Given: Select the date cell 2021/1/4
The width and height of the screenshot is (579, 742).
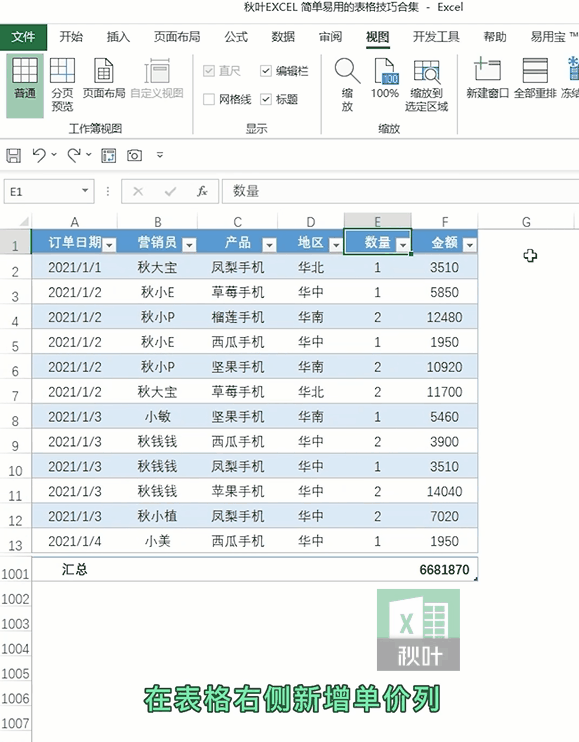Looking at the screenshot, I should (74, 541).
